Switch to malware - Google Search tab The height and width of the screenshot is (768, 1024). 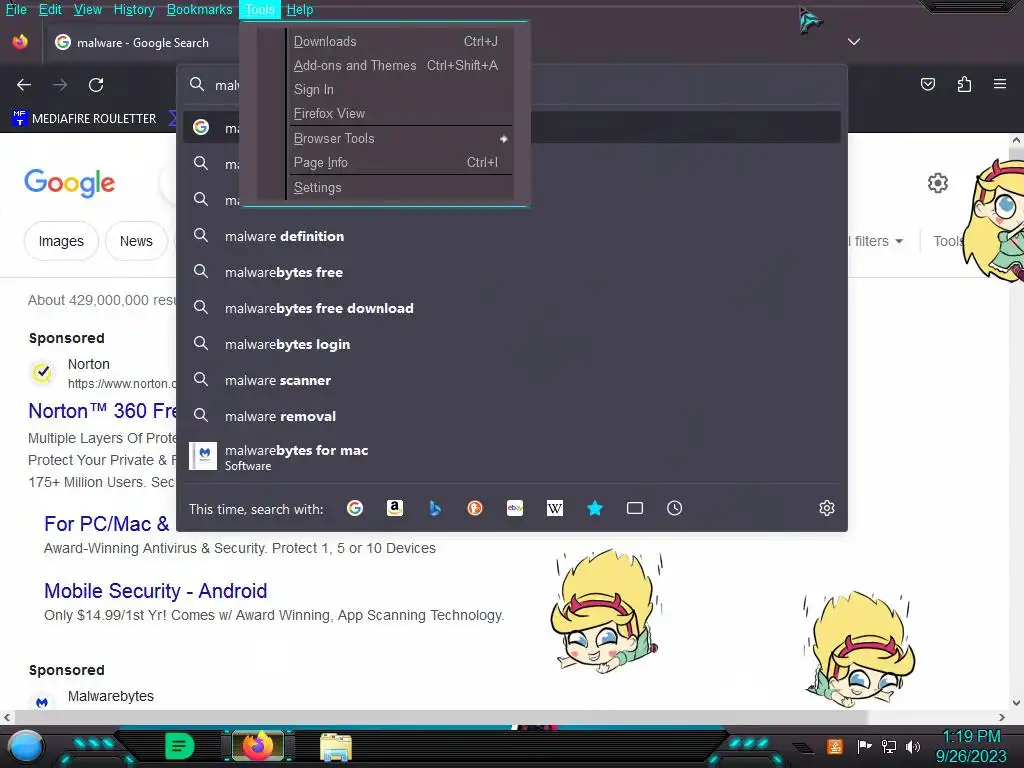(140, 42)
